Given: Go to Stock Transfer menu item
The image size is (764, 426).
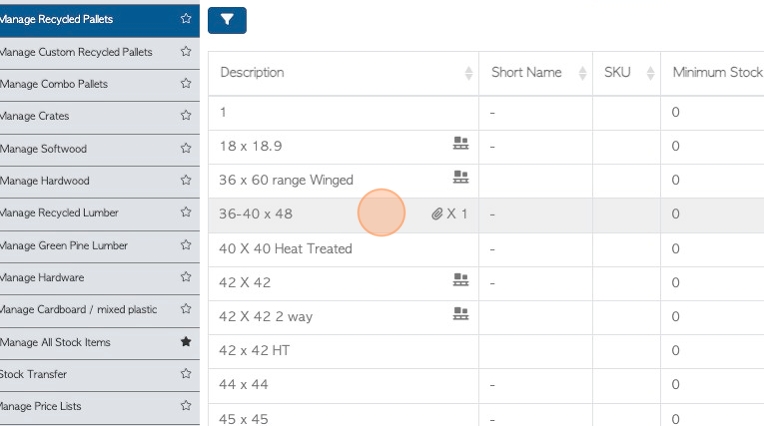Looking at the screenshot, I should tap(33, 374).
